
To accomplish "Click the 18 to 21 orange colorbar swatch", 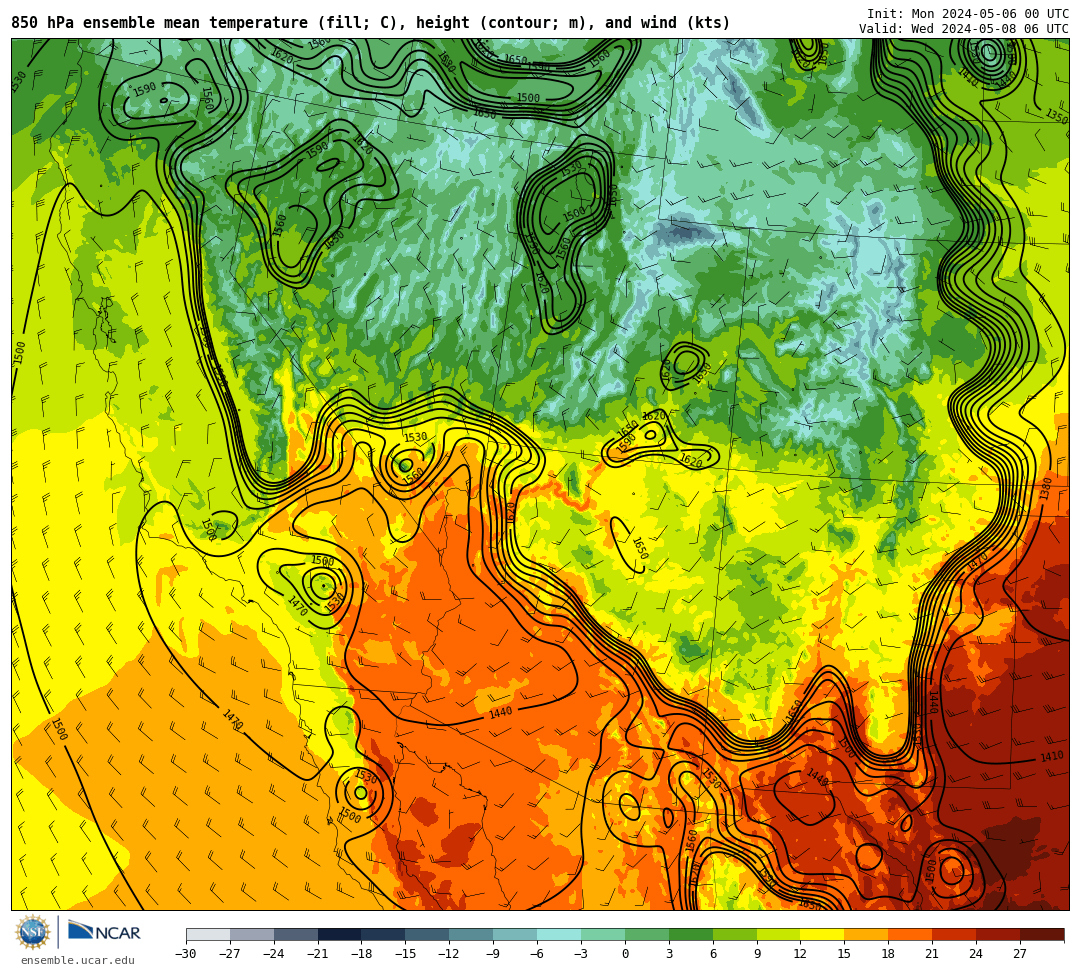I will [911, 934].
